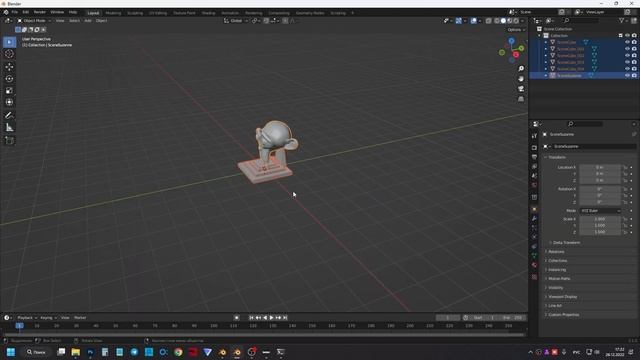Select the Measure tool

pyautogui.click(x=9, y=128)
